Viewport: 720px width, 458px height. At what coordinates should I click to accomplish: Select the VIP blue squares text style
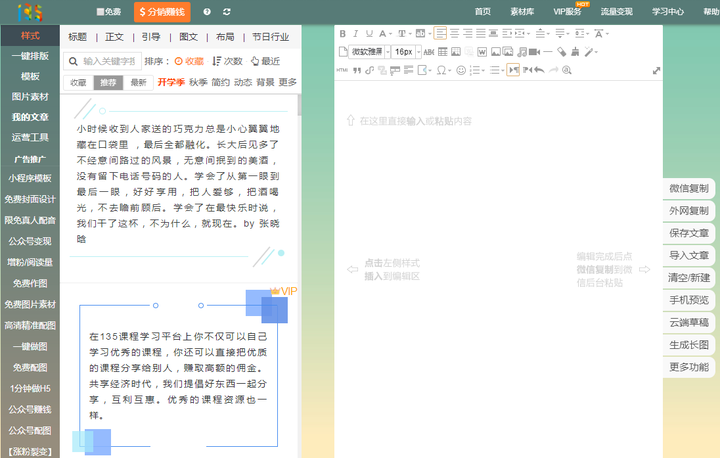(x=180, y=371)
